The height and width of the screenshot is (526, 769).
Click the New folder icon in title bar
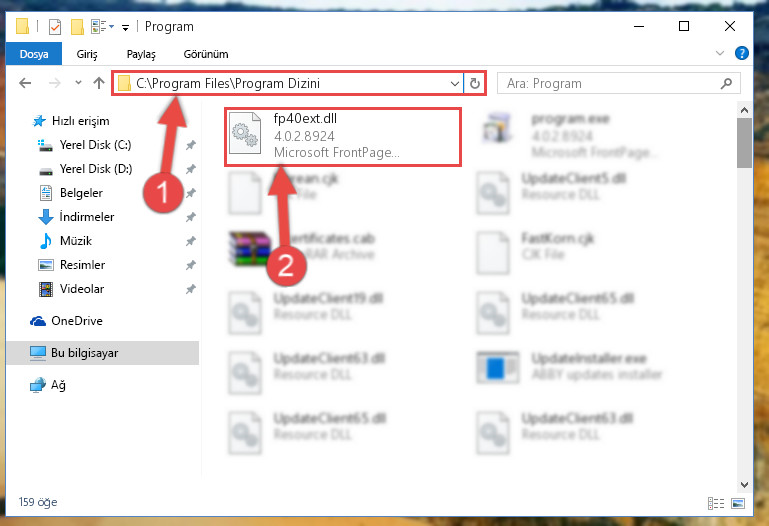coord(77,27)
